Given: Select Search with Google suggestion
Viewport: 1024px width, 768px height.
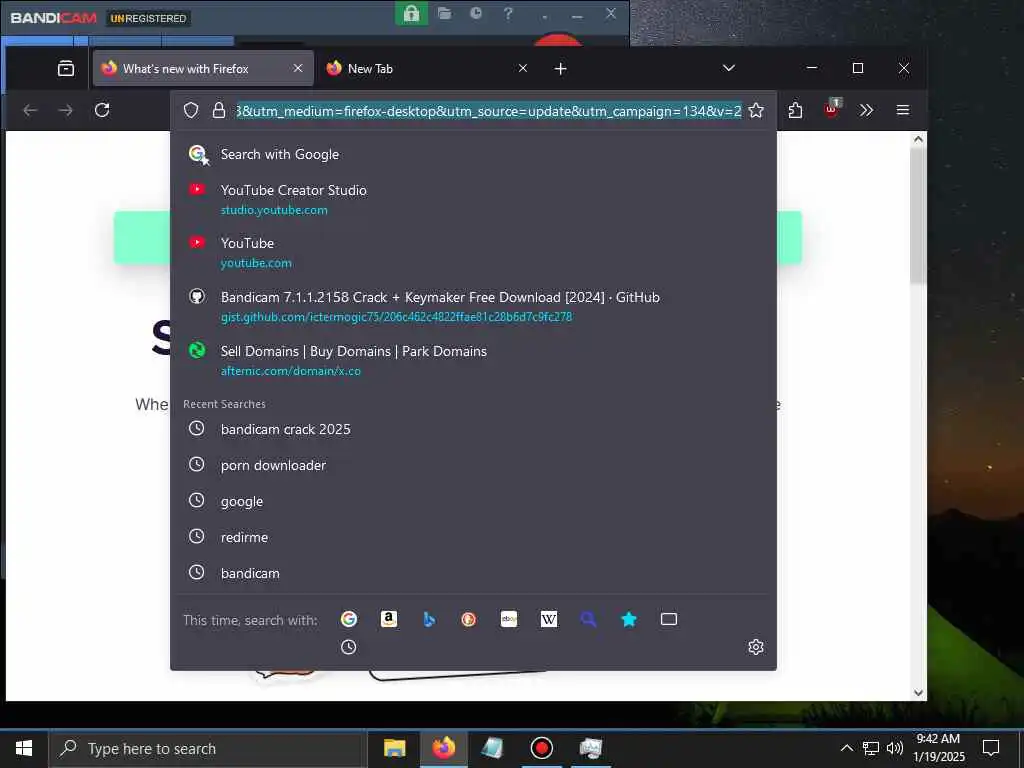Looking at the screenshot, I should pyautogui.click(x=473, y=155).
